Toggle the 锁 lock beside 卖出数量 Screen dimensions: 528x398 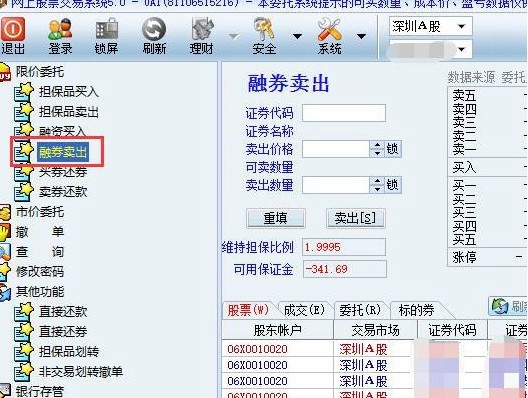pos(393,185)
